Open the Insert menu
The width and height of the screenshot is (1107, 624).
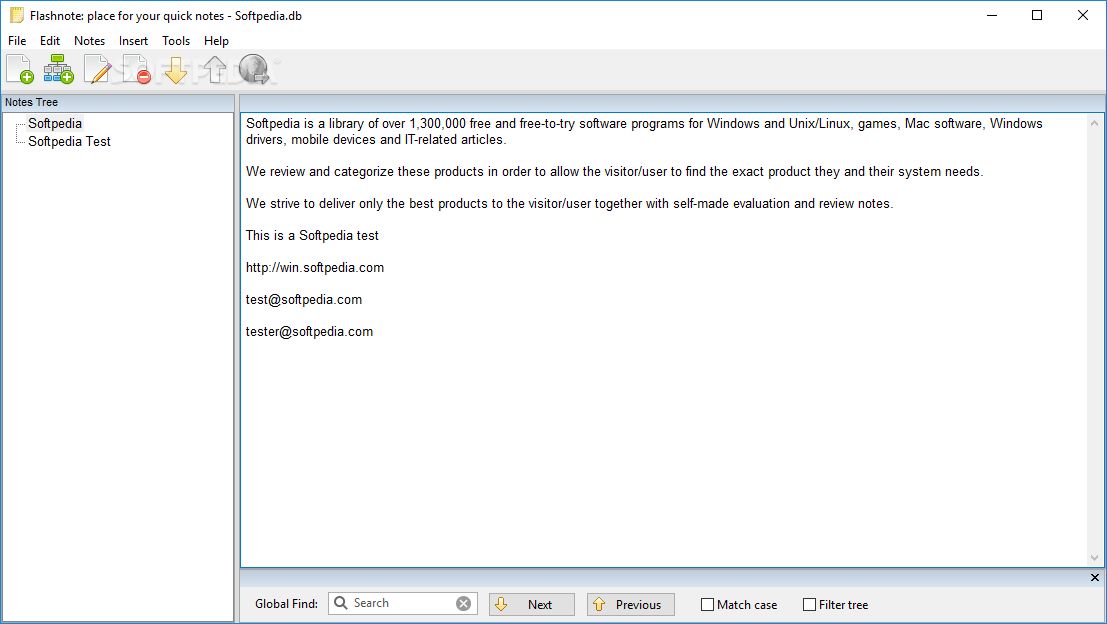coord(133,41)
